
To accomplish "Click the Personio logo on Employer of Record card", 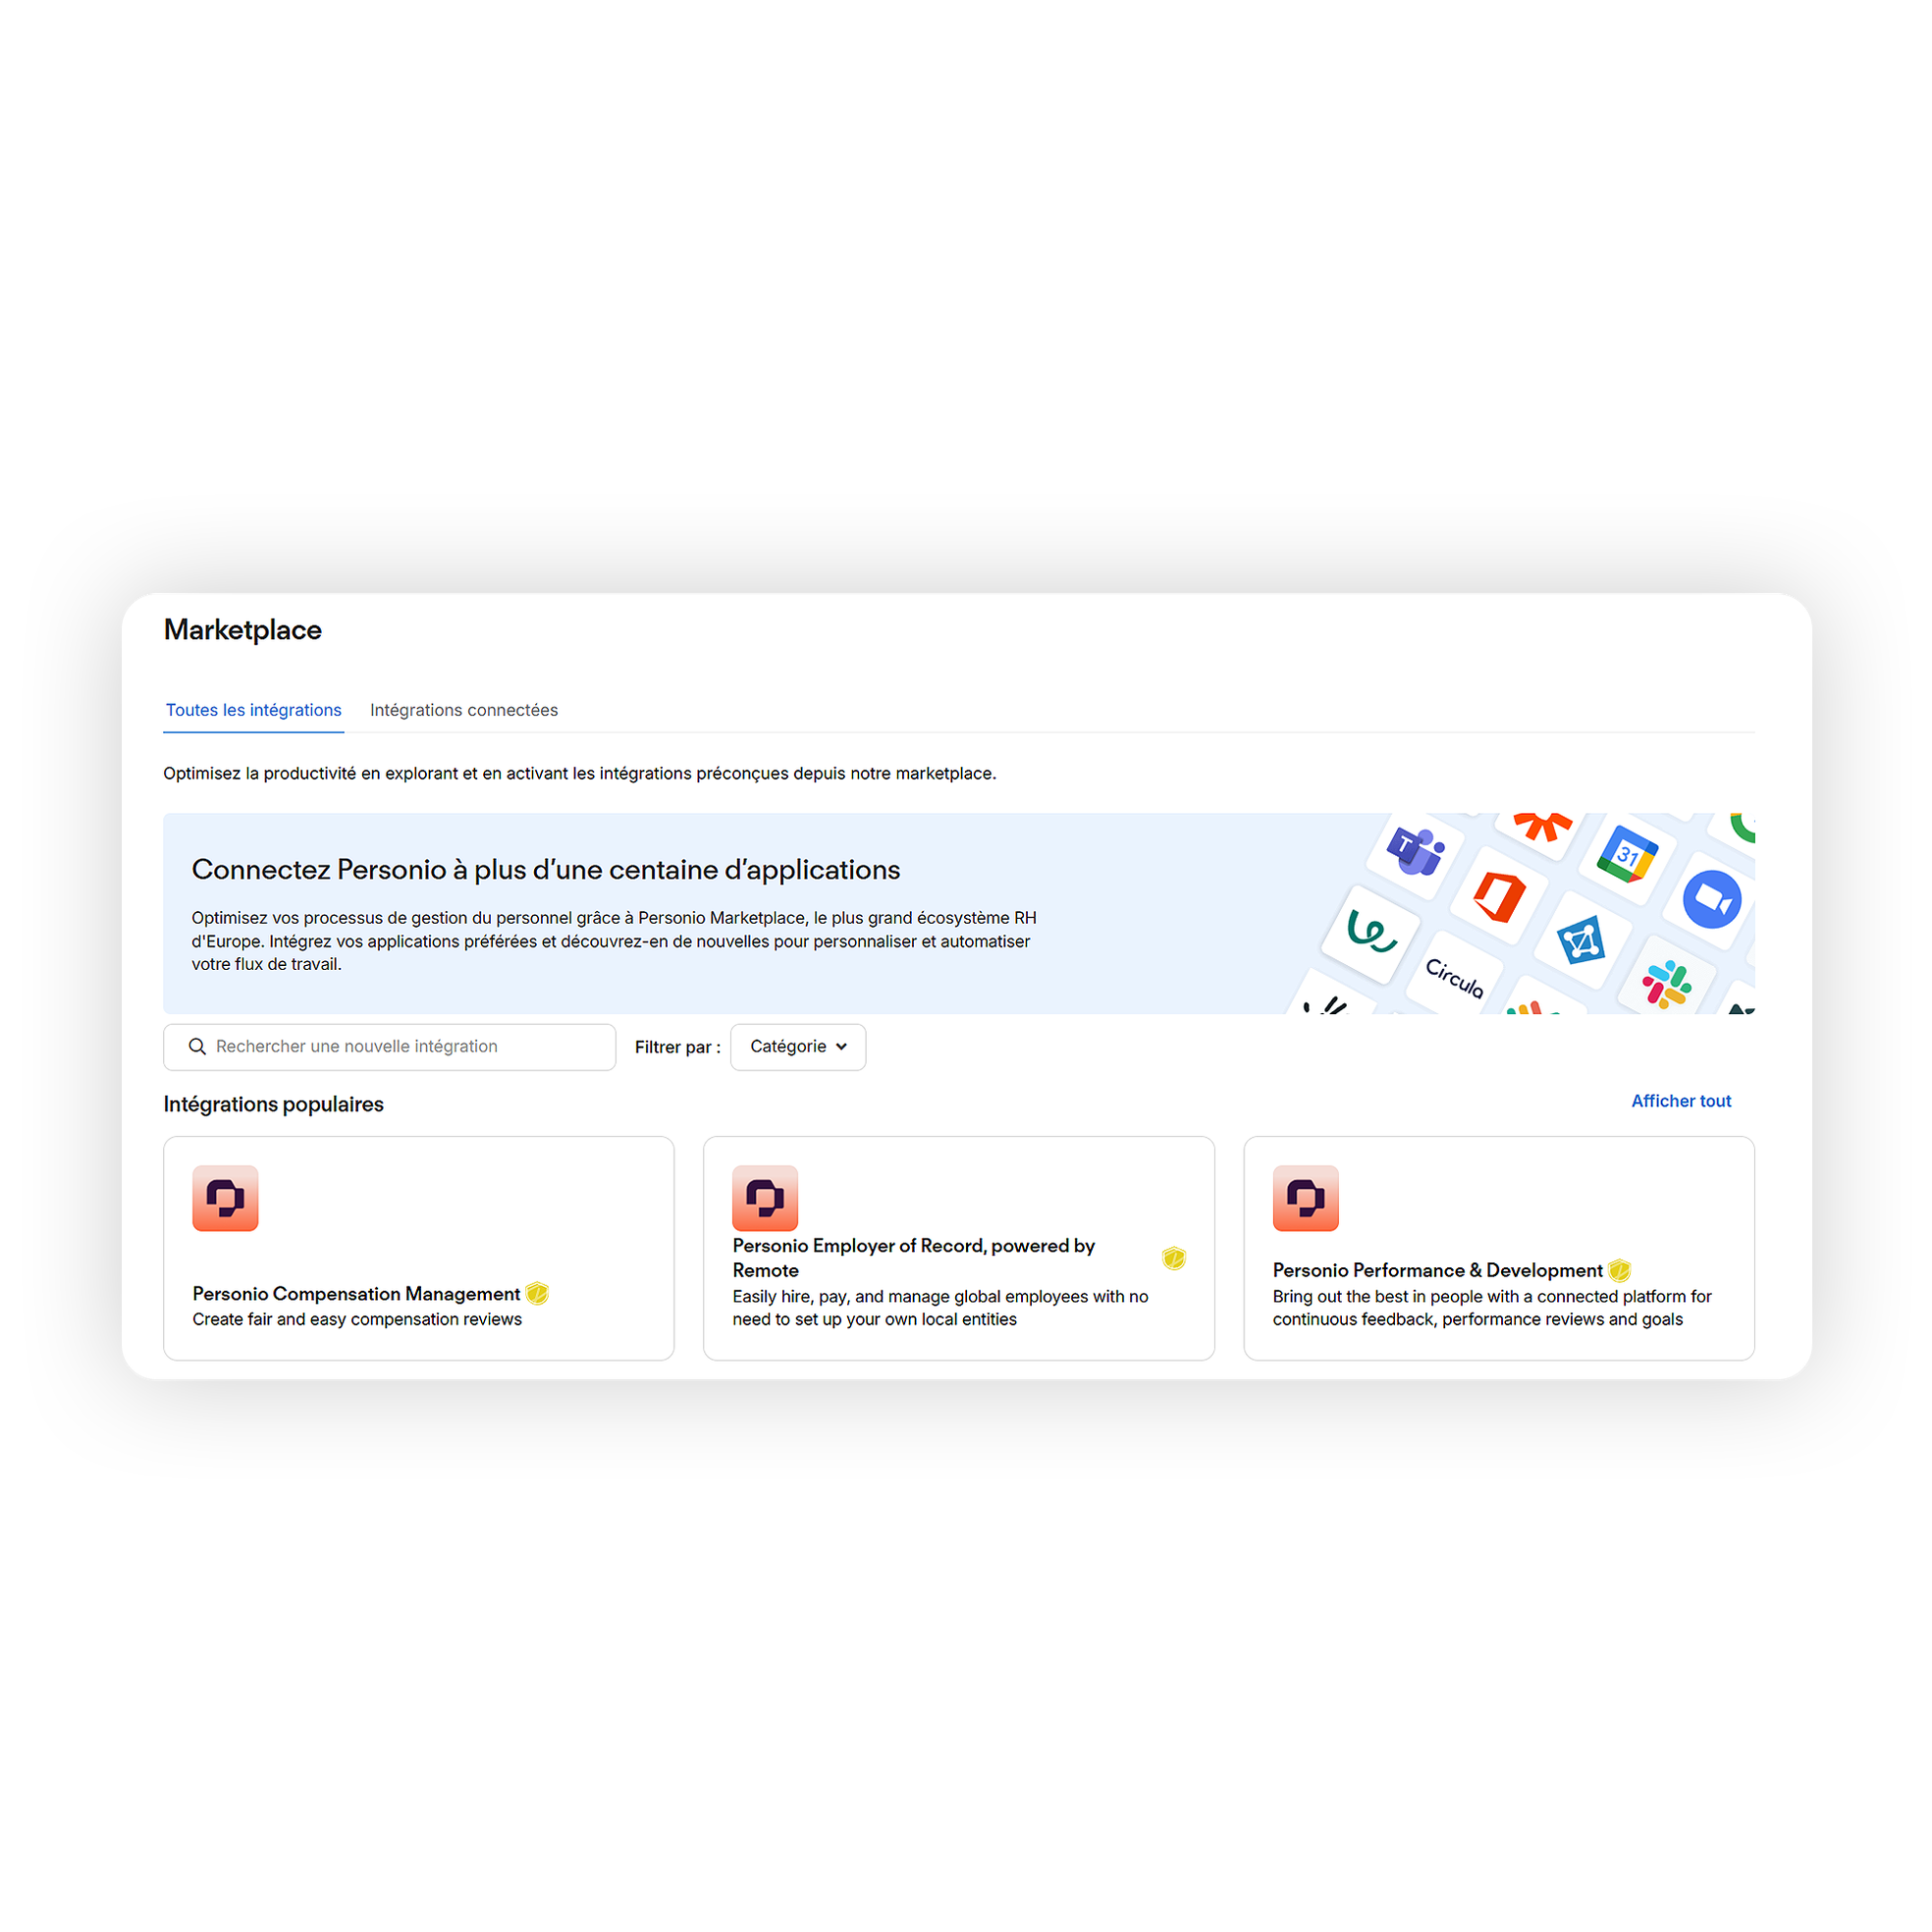I will pos(765,1198).
